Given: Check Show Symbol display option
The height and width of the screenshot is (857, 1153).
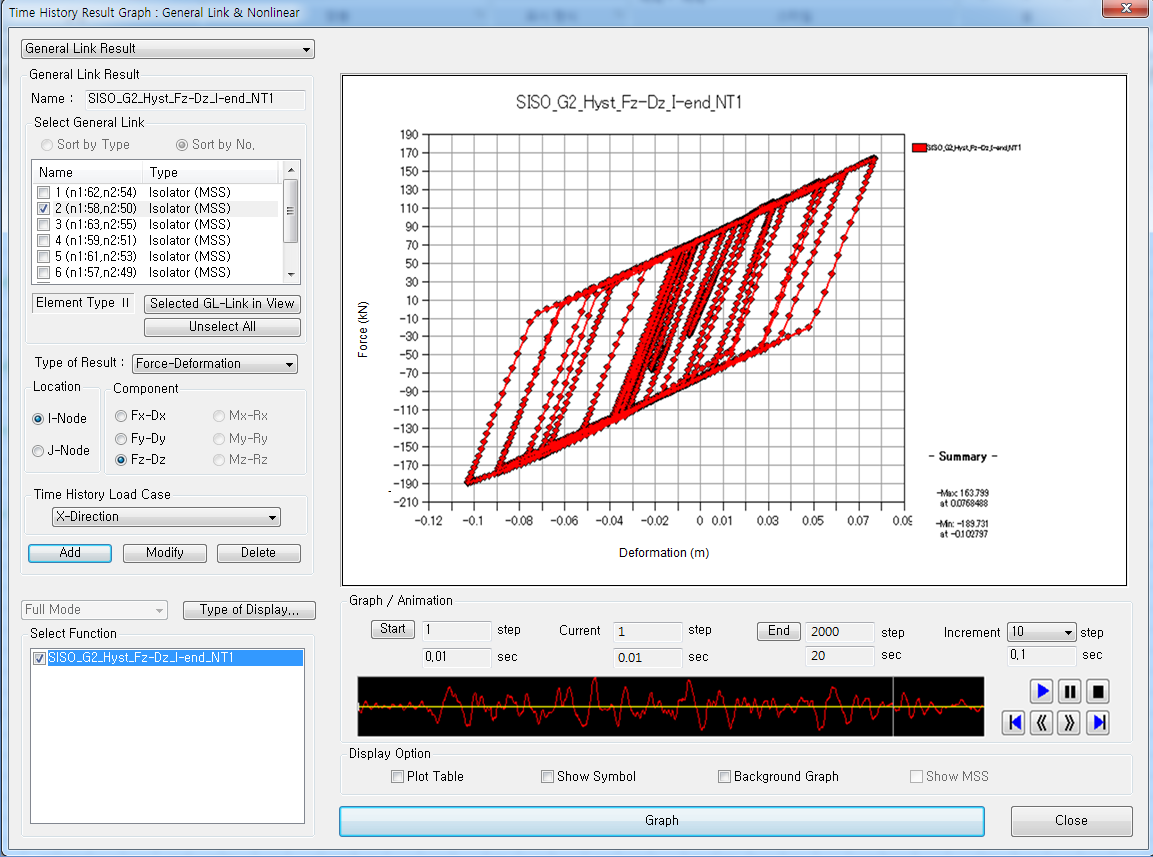Looking at the screenshot, I should coord(547,776).
